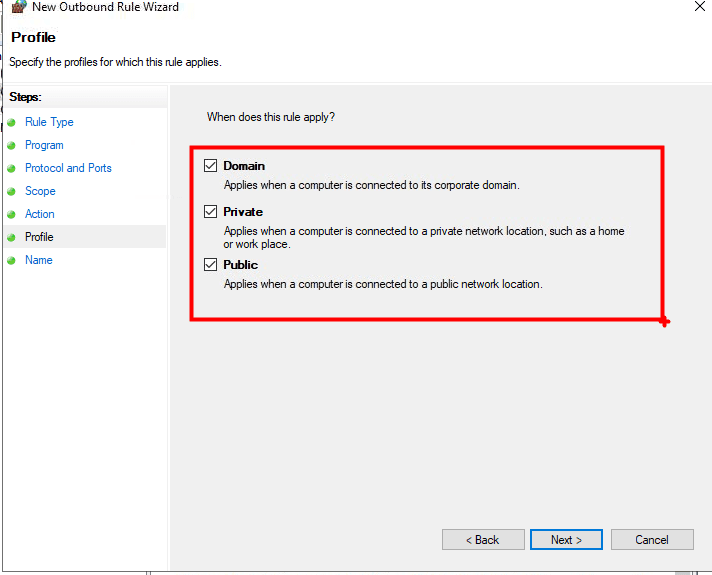Click the green bullet beside Scope
This screenshot has width=712, height=575.
12,192
